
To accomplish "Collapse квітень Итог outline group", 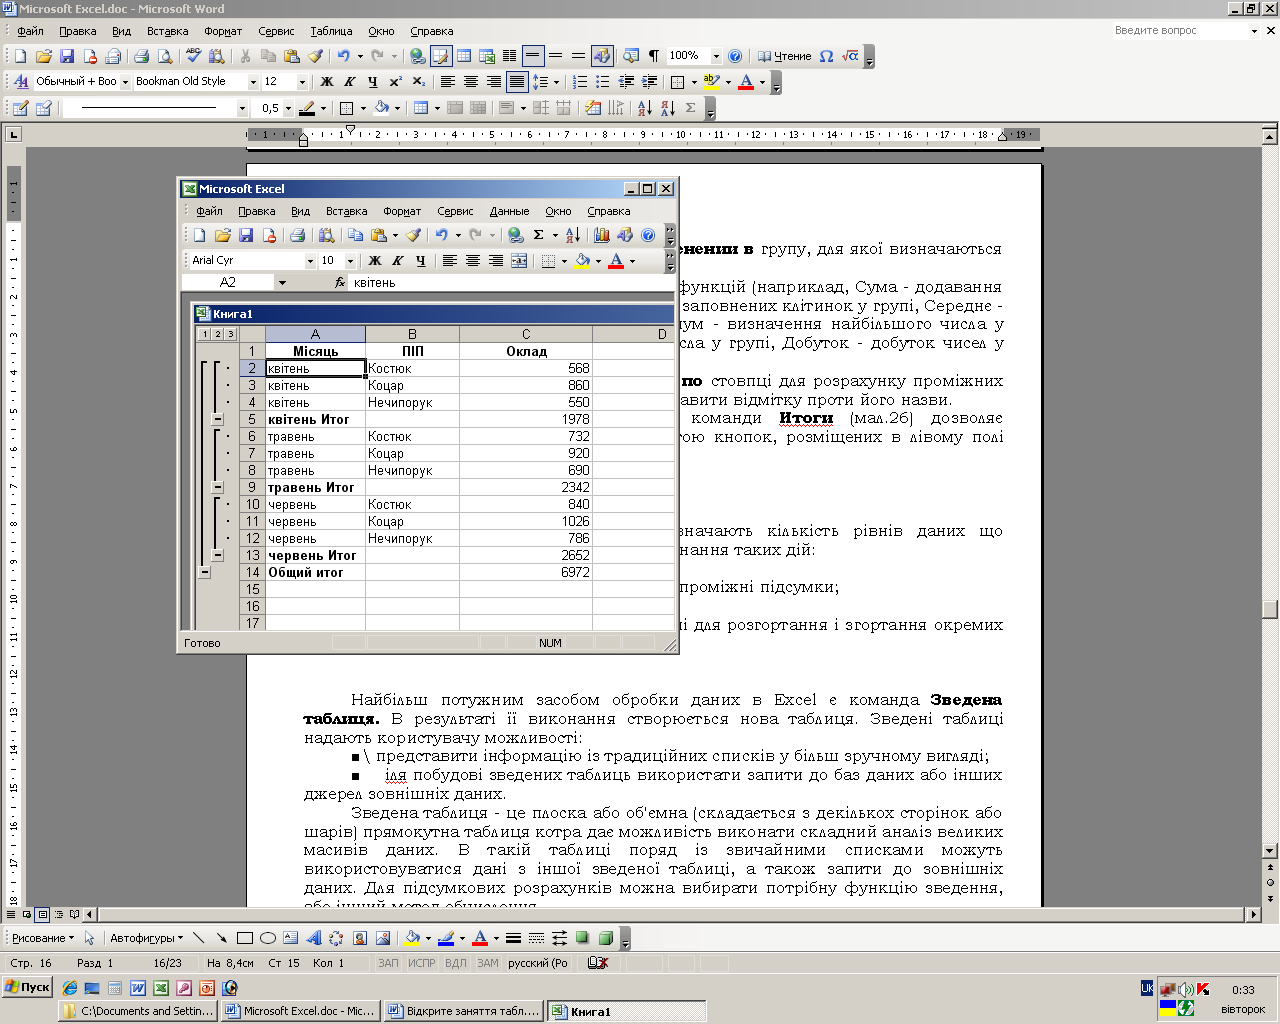I will 218,420.
